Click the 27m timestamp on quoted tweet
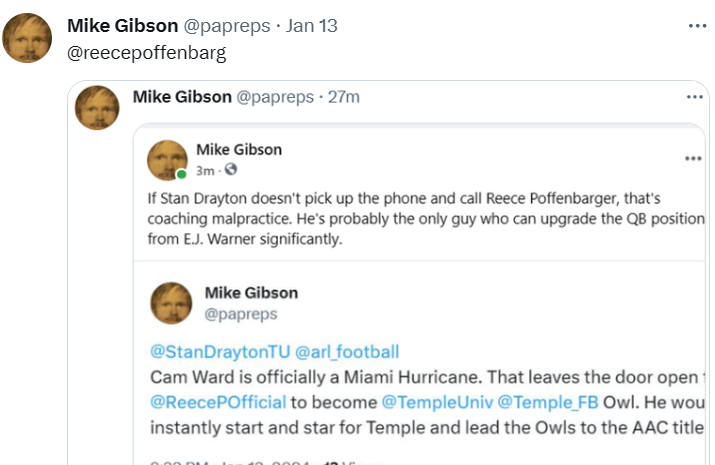This screenshot has width=715, height=465. pos(343,97)
